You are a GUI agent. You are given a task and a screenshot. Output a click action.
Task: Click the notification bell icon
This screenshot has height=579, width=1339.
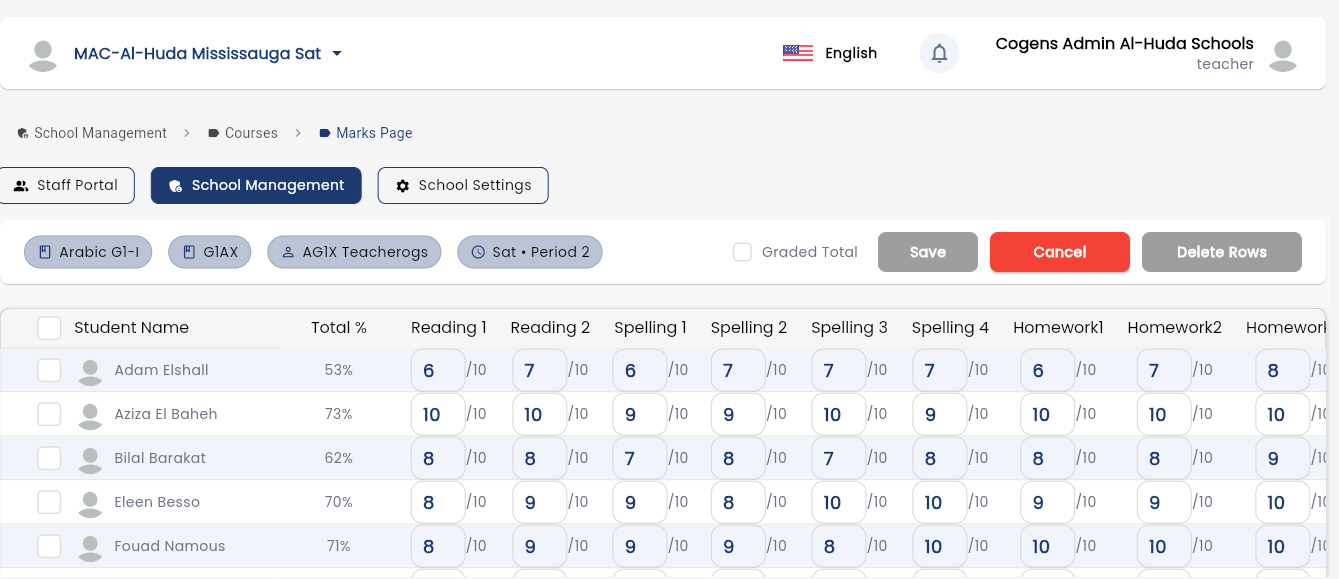tap(939, 53)
